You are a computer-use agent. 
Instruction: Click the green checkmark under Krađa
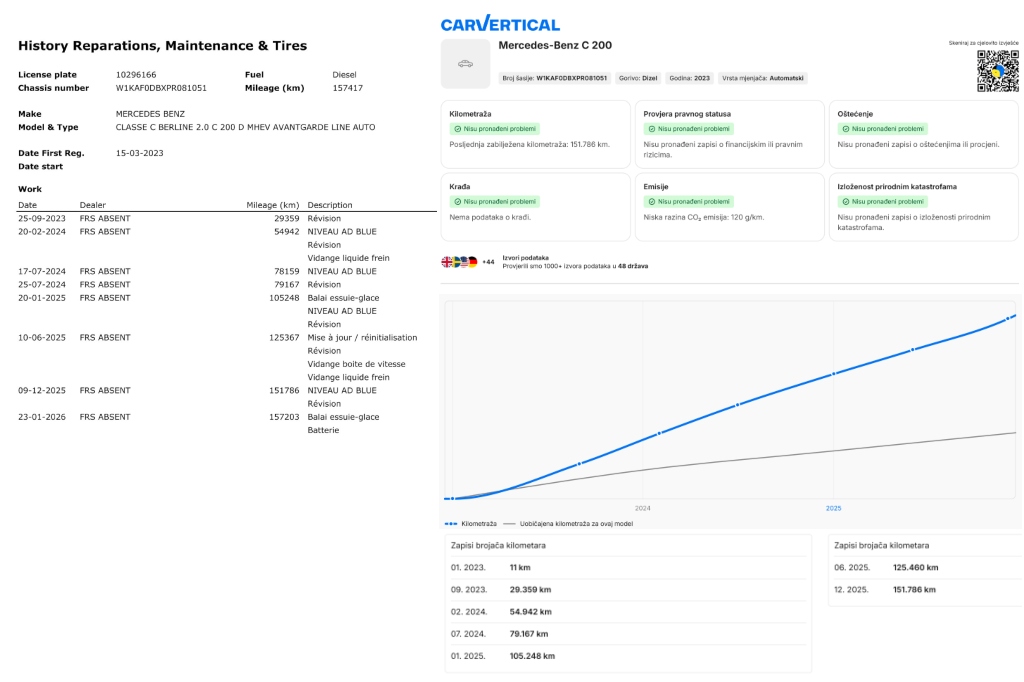(457, 201)
